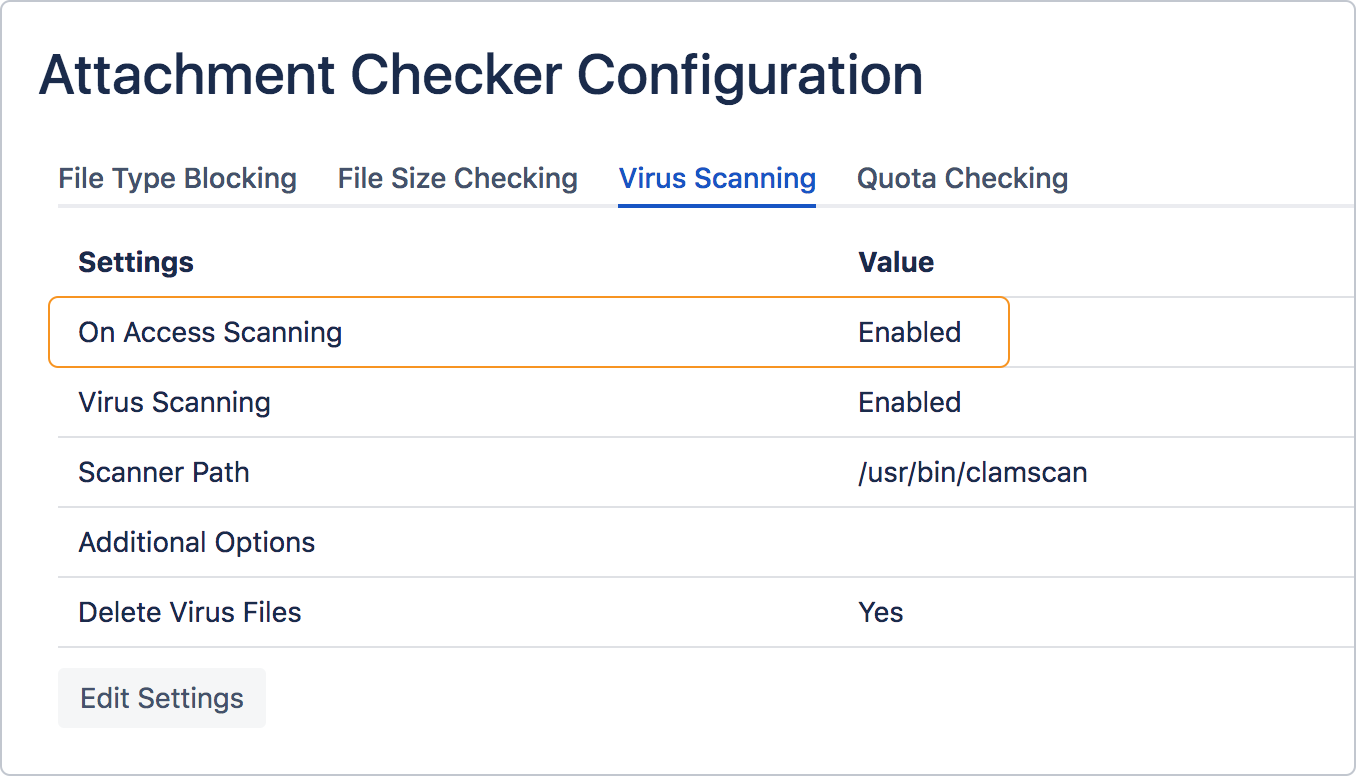Click the Enabled value for On Access Scanning
This screenshot has width=1356, height=776.
pyautogui.click(x=909, y=332)
